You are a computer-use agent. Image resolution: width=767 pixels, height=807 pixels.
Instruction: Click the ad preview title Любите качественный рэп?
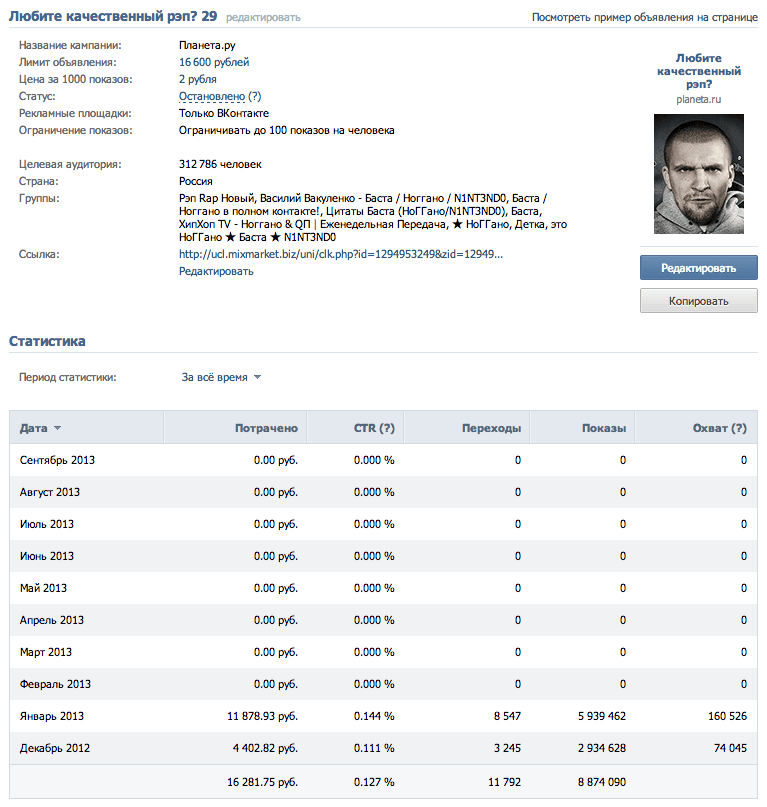(699, 71)
